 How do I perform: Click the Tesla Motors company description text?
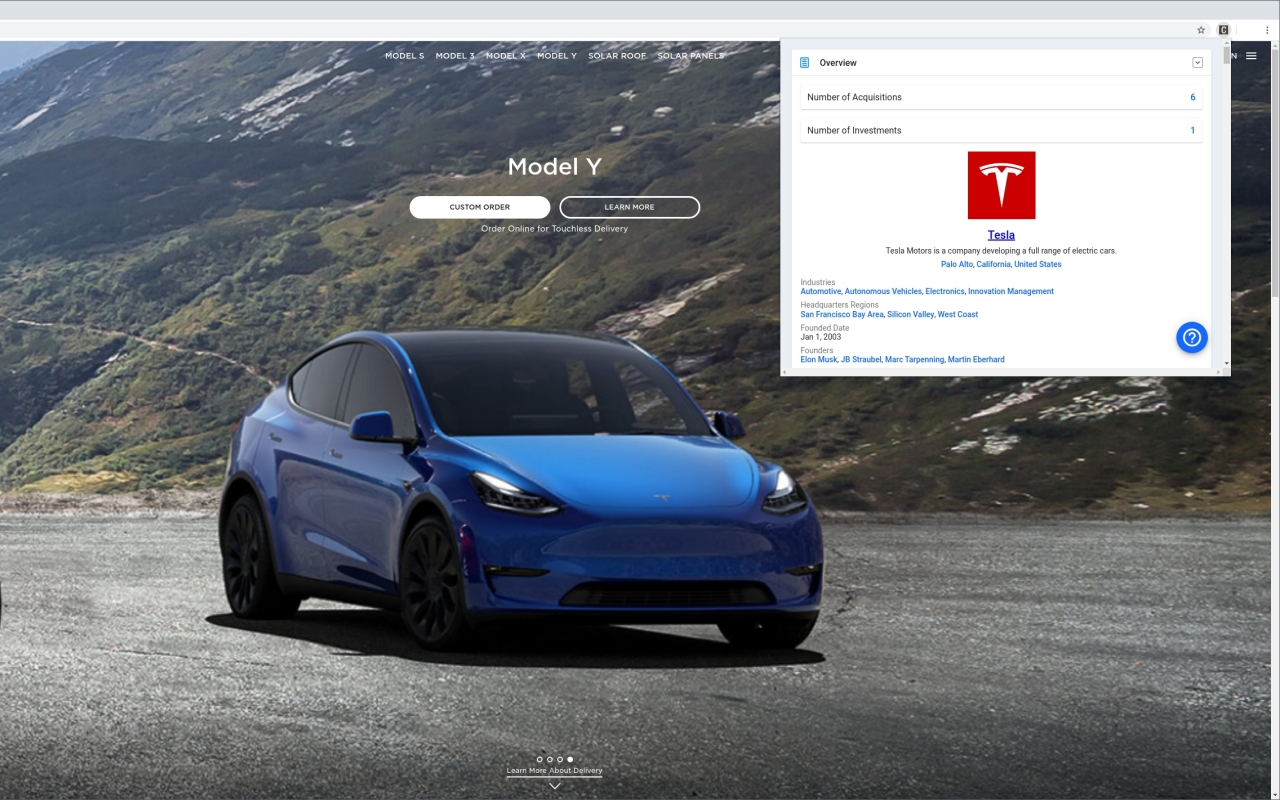1001,251
